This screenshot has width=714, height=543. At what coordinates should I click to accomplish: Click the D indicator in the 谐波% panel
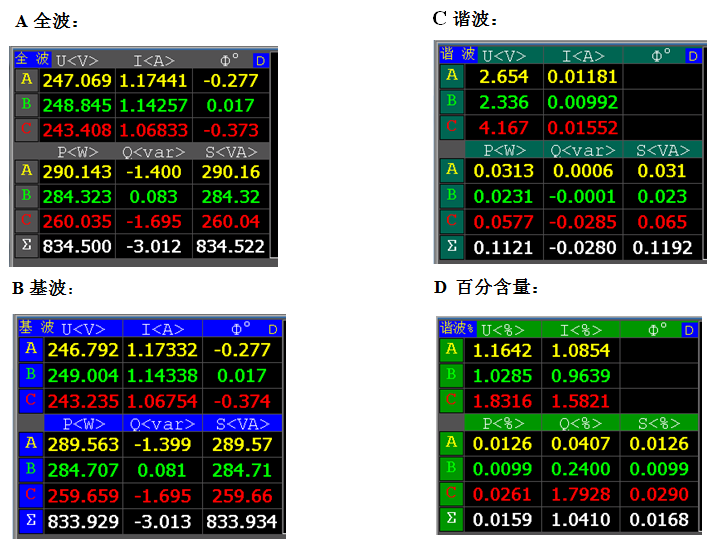coord(688,329)
